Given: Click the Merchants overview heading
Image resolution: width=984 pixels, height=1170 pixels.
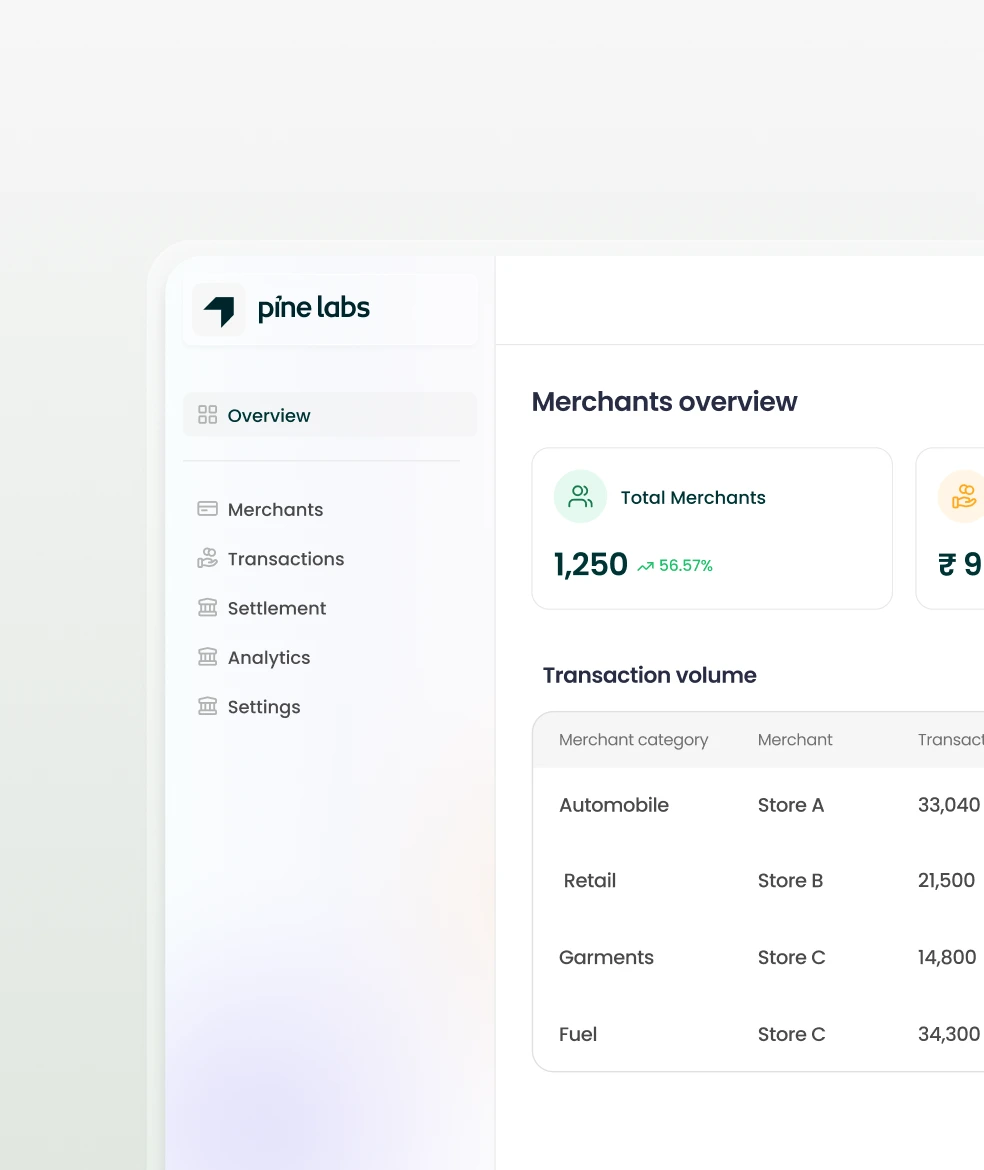Looking at the screenshot, I should (x=664, y=401).
